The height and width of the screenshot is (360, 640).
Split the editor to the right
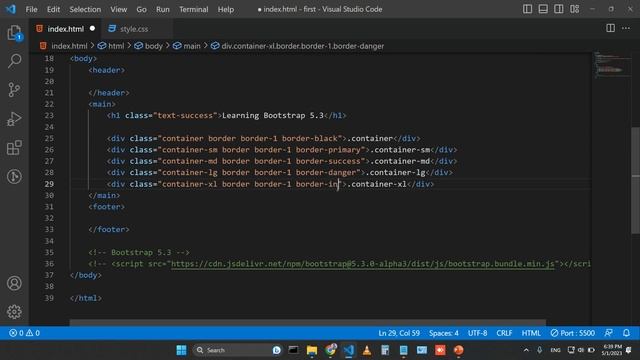(610, 28)
